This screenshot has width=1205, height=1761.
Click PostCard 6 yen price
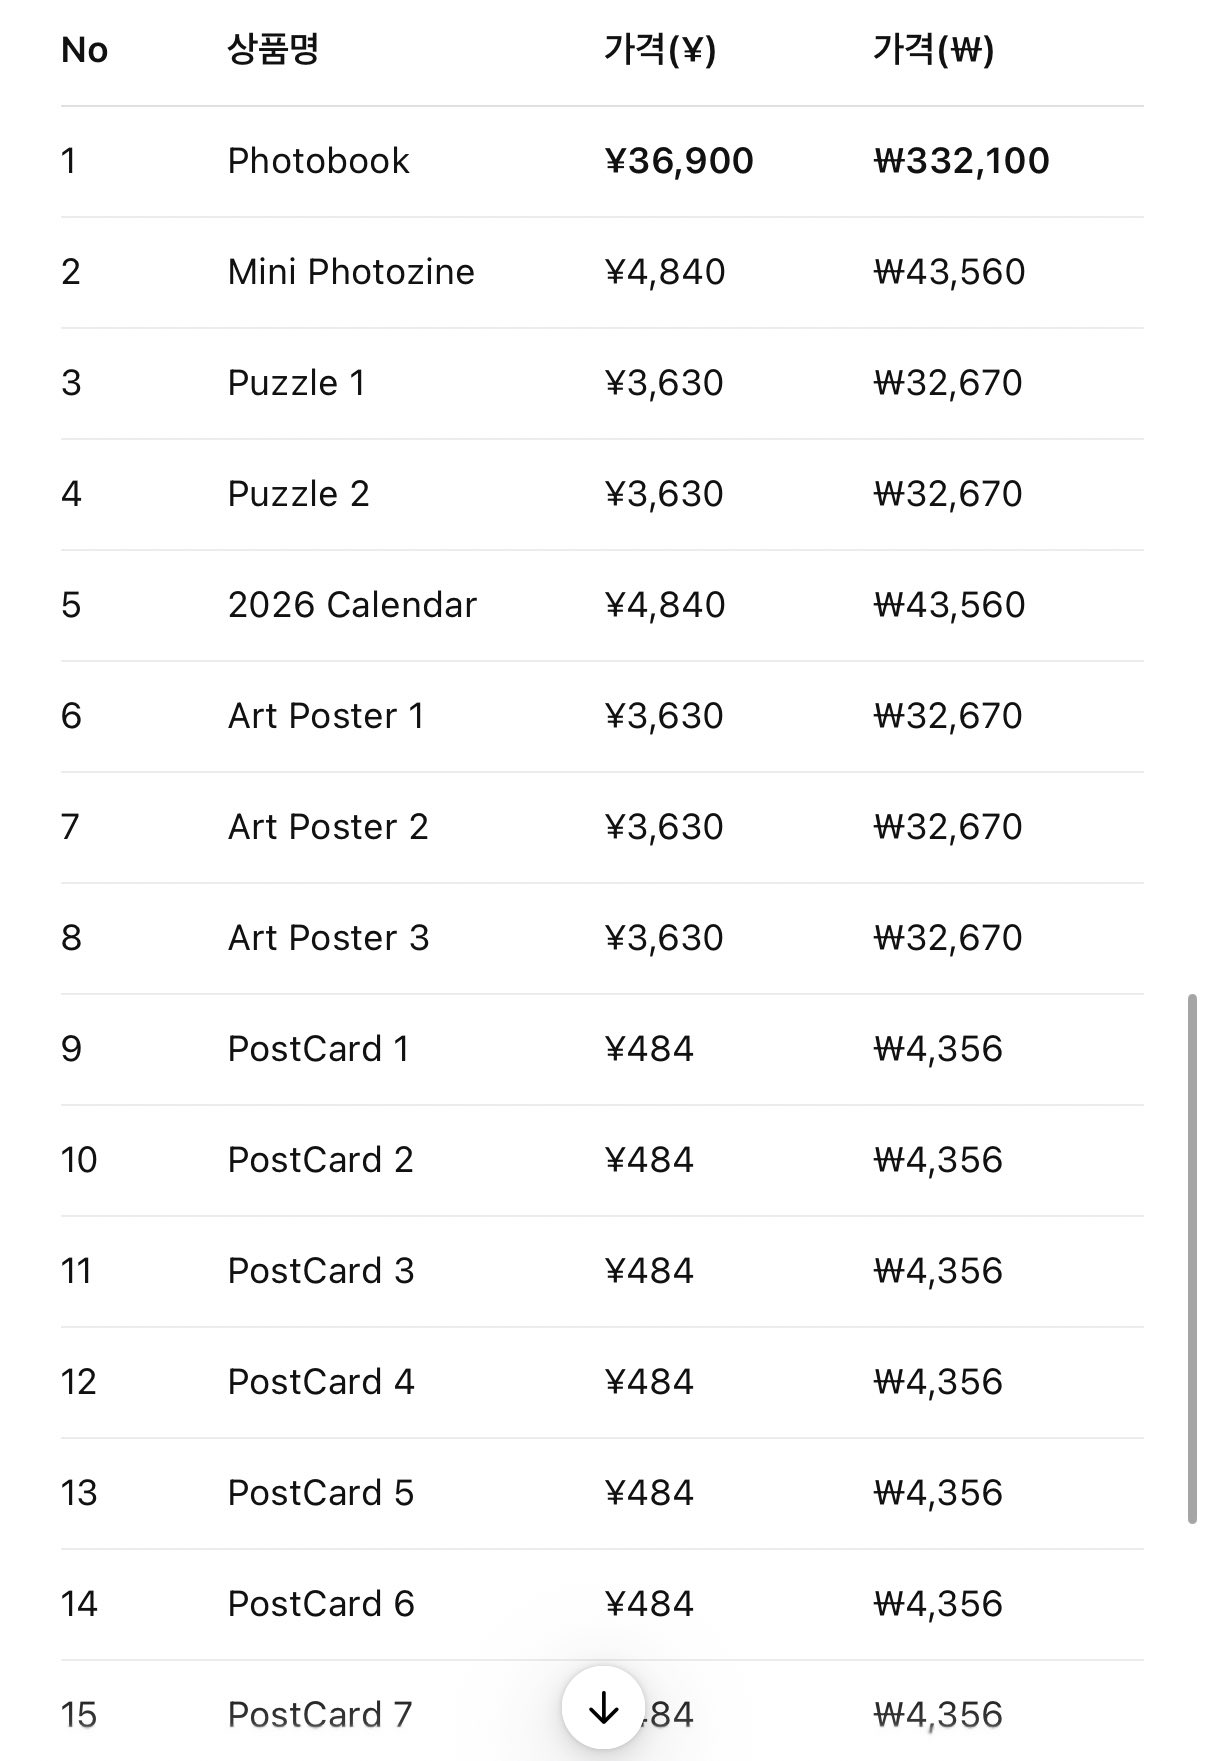pos(649,1604)
